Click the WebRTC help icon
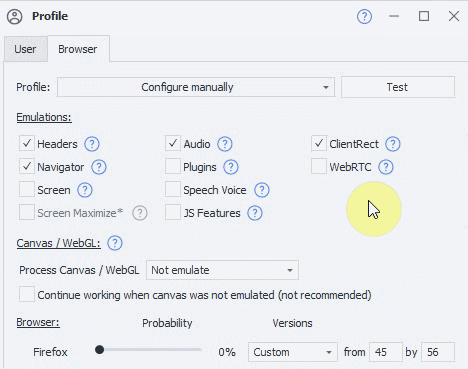468x369 pixels. coord(386,167)
